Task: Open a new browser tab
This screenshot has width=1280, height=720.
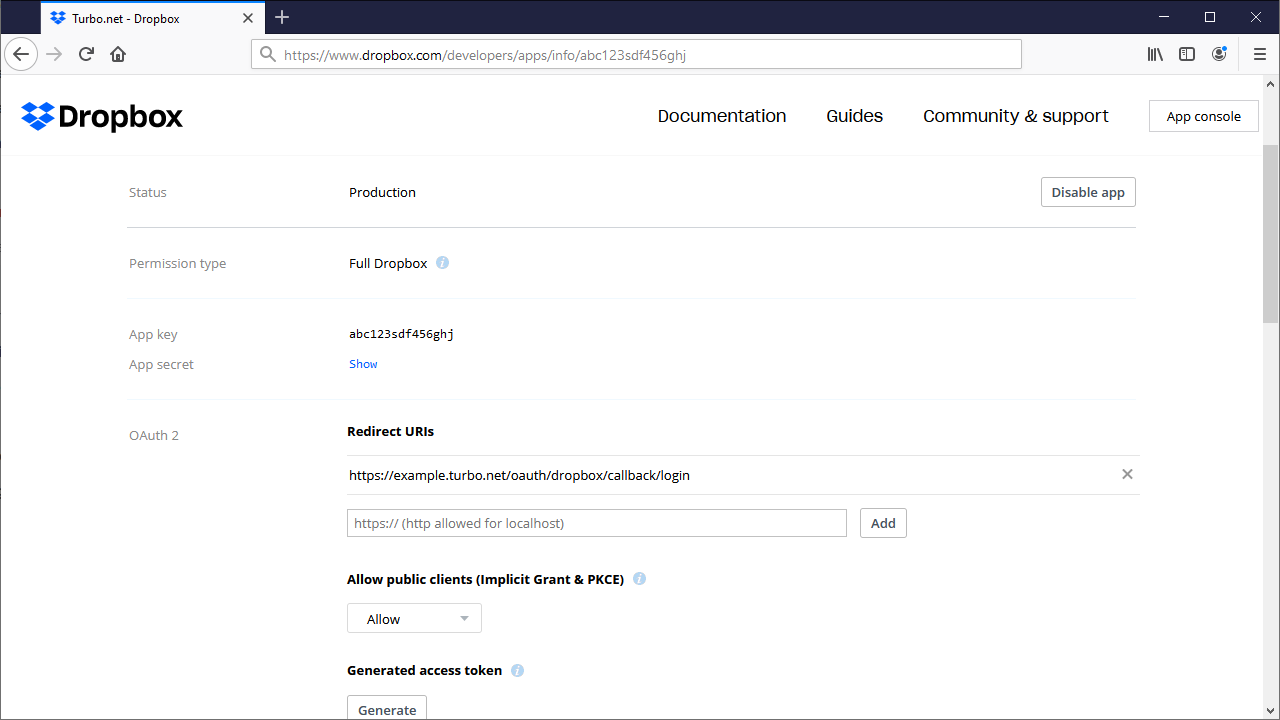Action: [x=282, y=17]
